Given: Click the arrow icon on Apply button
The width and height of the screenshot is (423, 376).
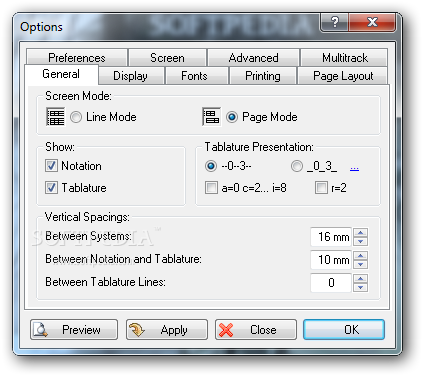Looking at the screenshot, I should coord(136,329).
